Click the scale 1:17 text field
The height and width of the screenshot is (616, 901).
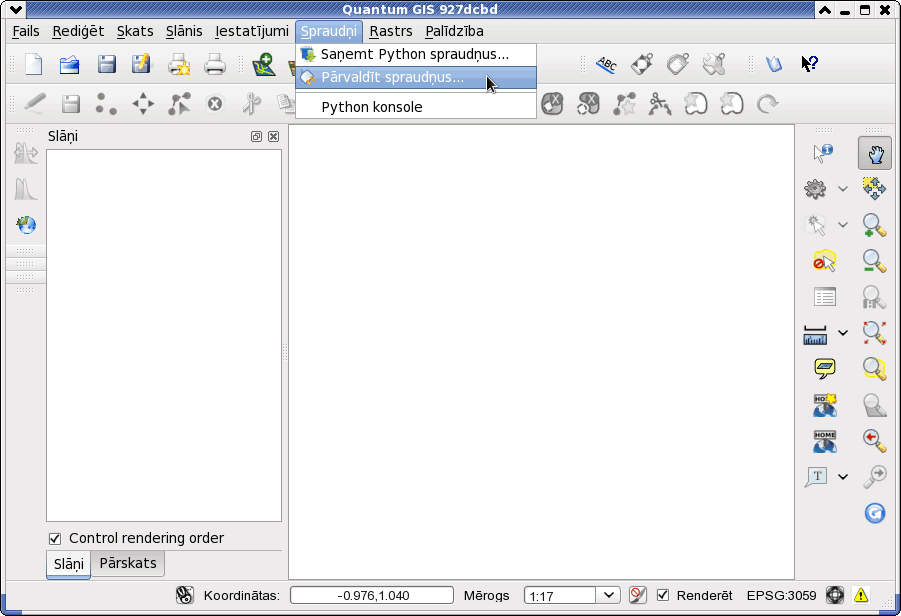tap(560, 595)
